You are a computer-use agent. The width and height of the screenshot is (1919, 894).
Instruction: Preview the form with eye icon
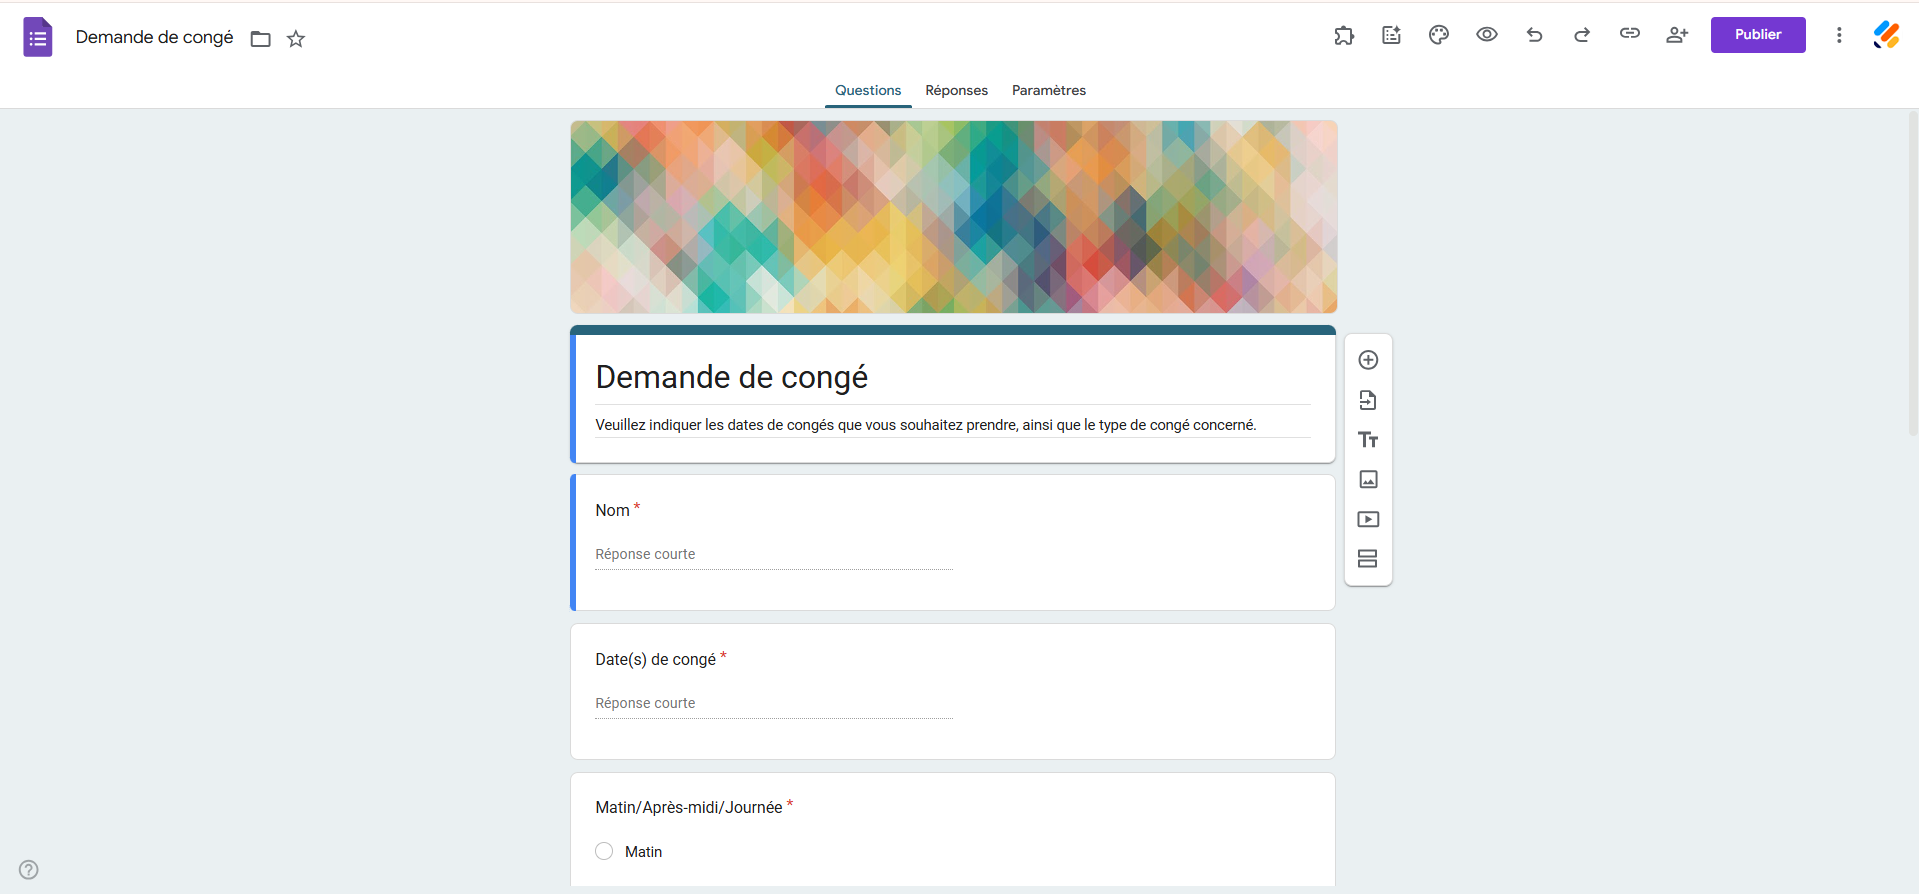point(1487,35)
